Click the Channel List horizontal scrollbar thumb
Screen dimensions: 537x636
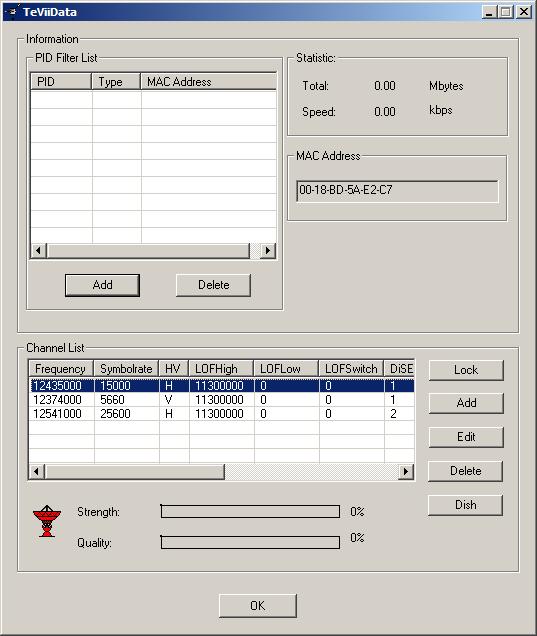(135, 471)
